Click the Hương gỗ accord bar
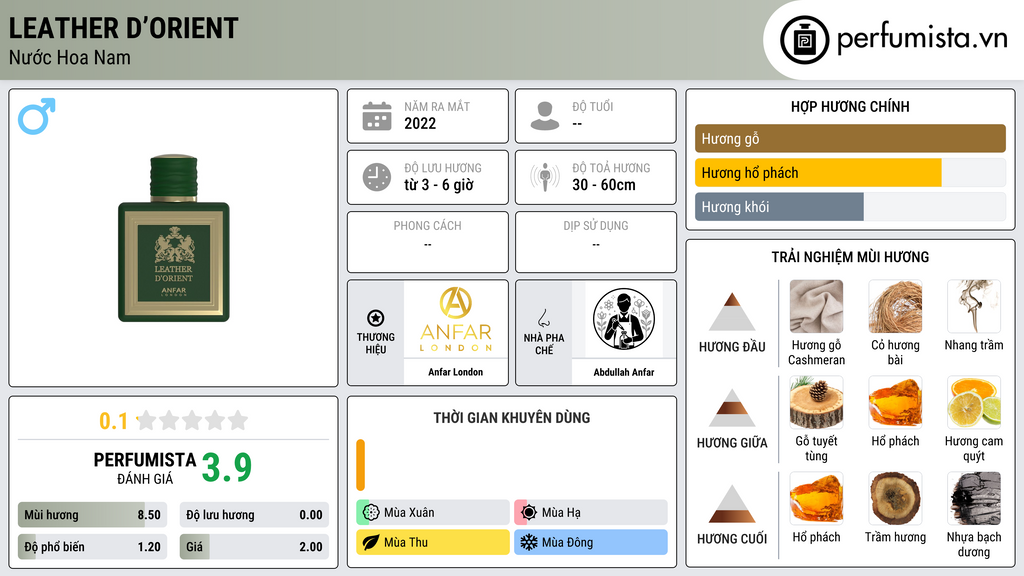1024x576 pixels. 850,138
